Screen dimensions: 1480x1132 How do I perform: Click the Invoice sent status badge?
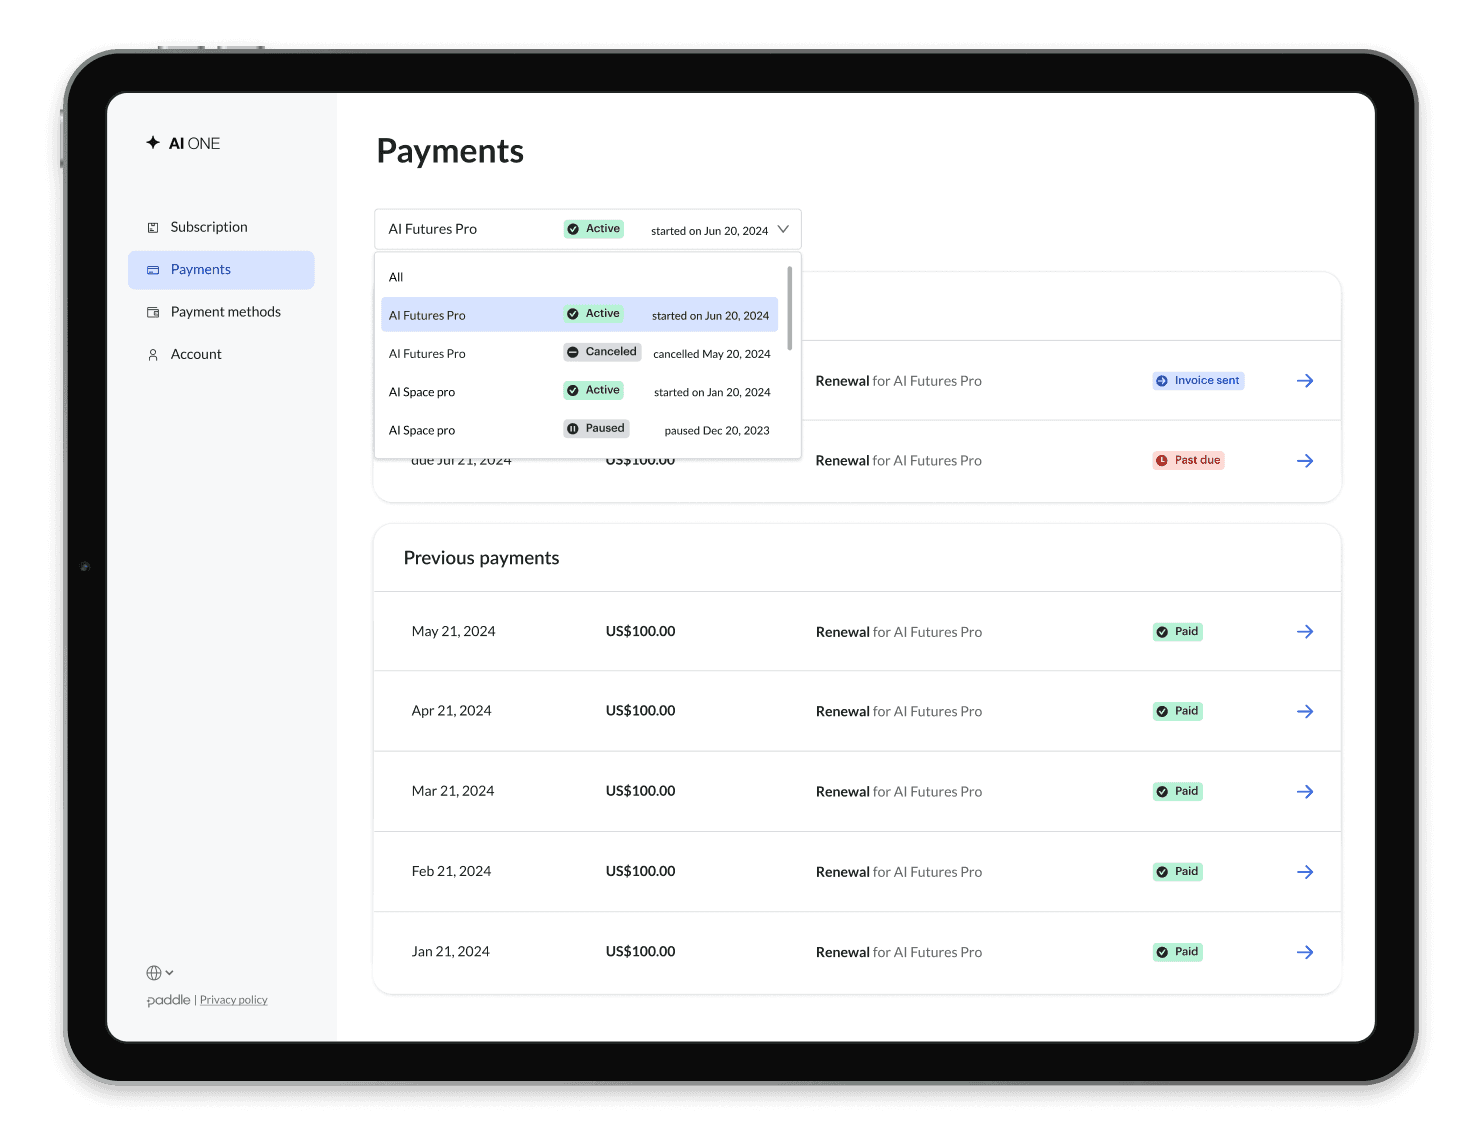click(1198, 381)
